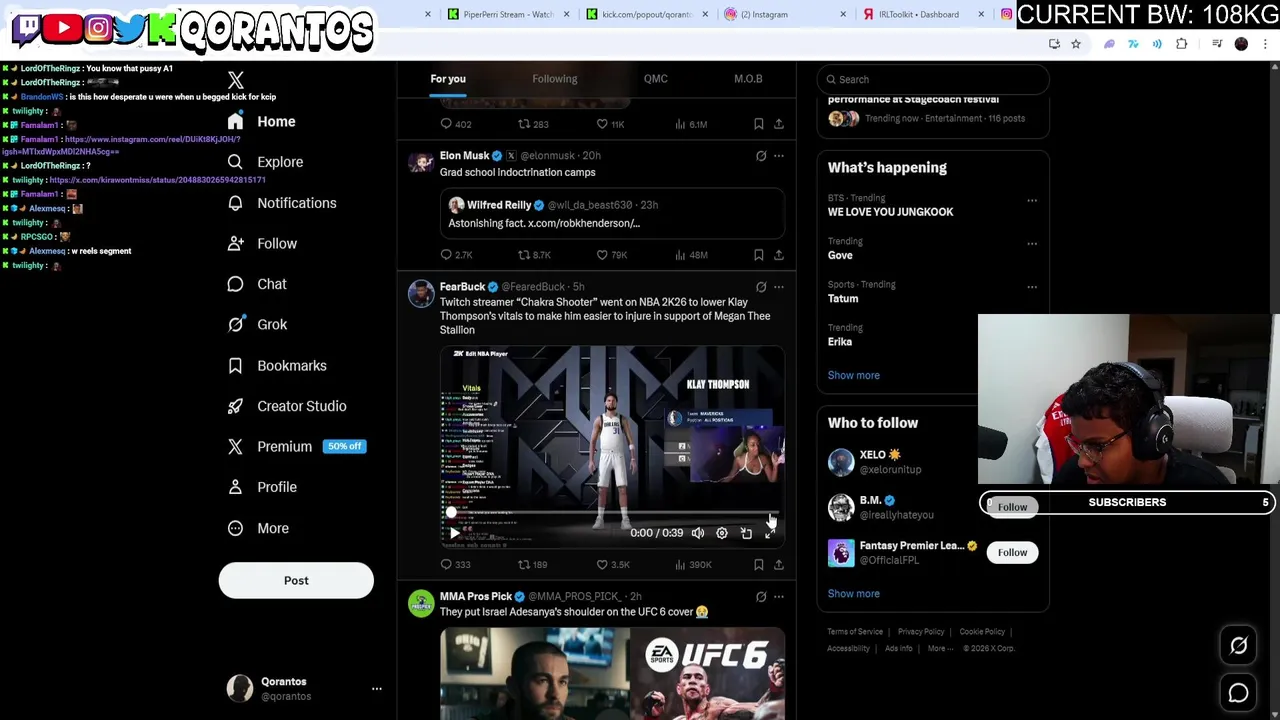Screen dimensions: 1280x720
Task: Open options for WE LOVE YOU JUNGKOOK trend
Action: (x=1032, y=200)
